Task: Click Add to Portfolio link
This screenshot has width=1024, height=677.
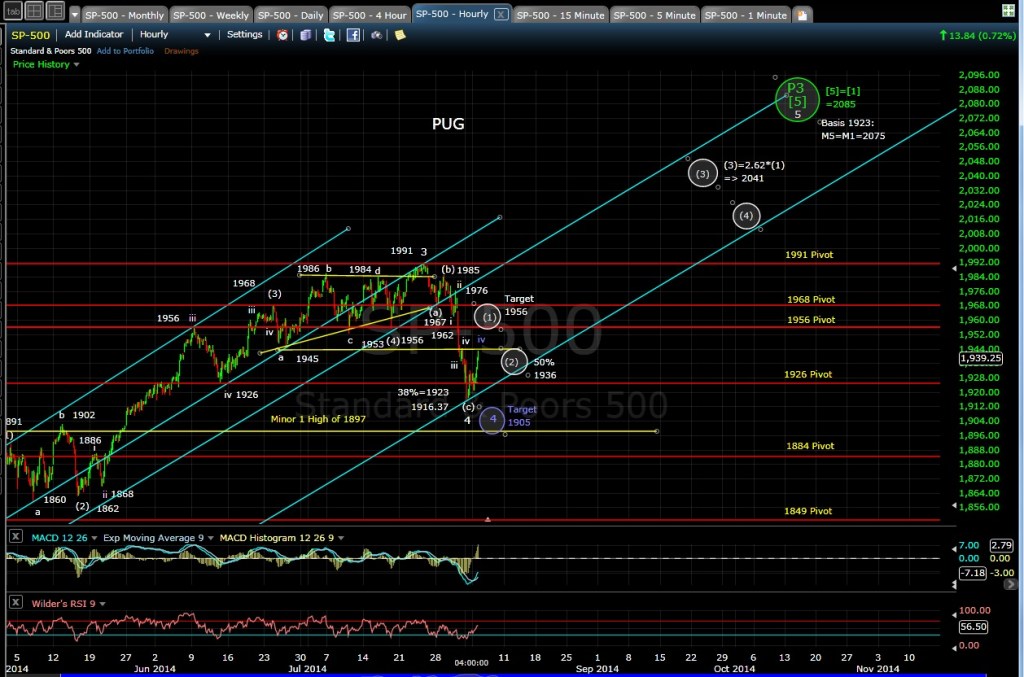Action: pos(125,51)
